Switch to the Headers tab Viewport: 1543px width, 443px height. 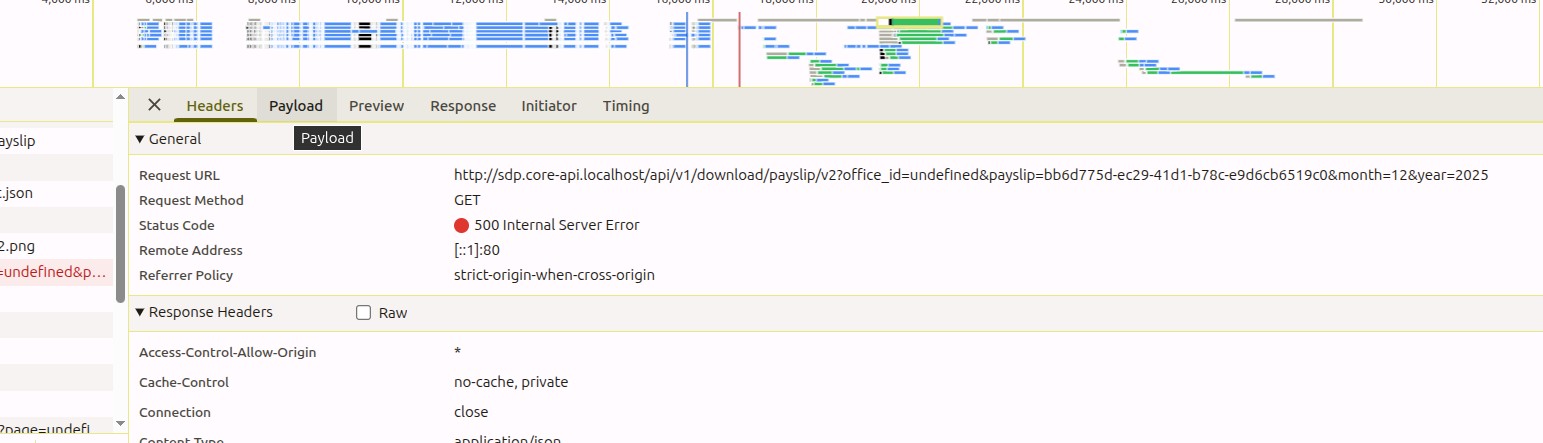pos(215,105)
